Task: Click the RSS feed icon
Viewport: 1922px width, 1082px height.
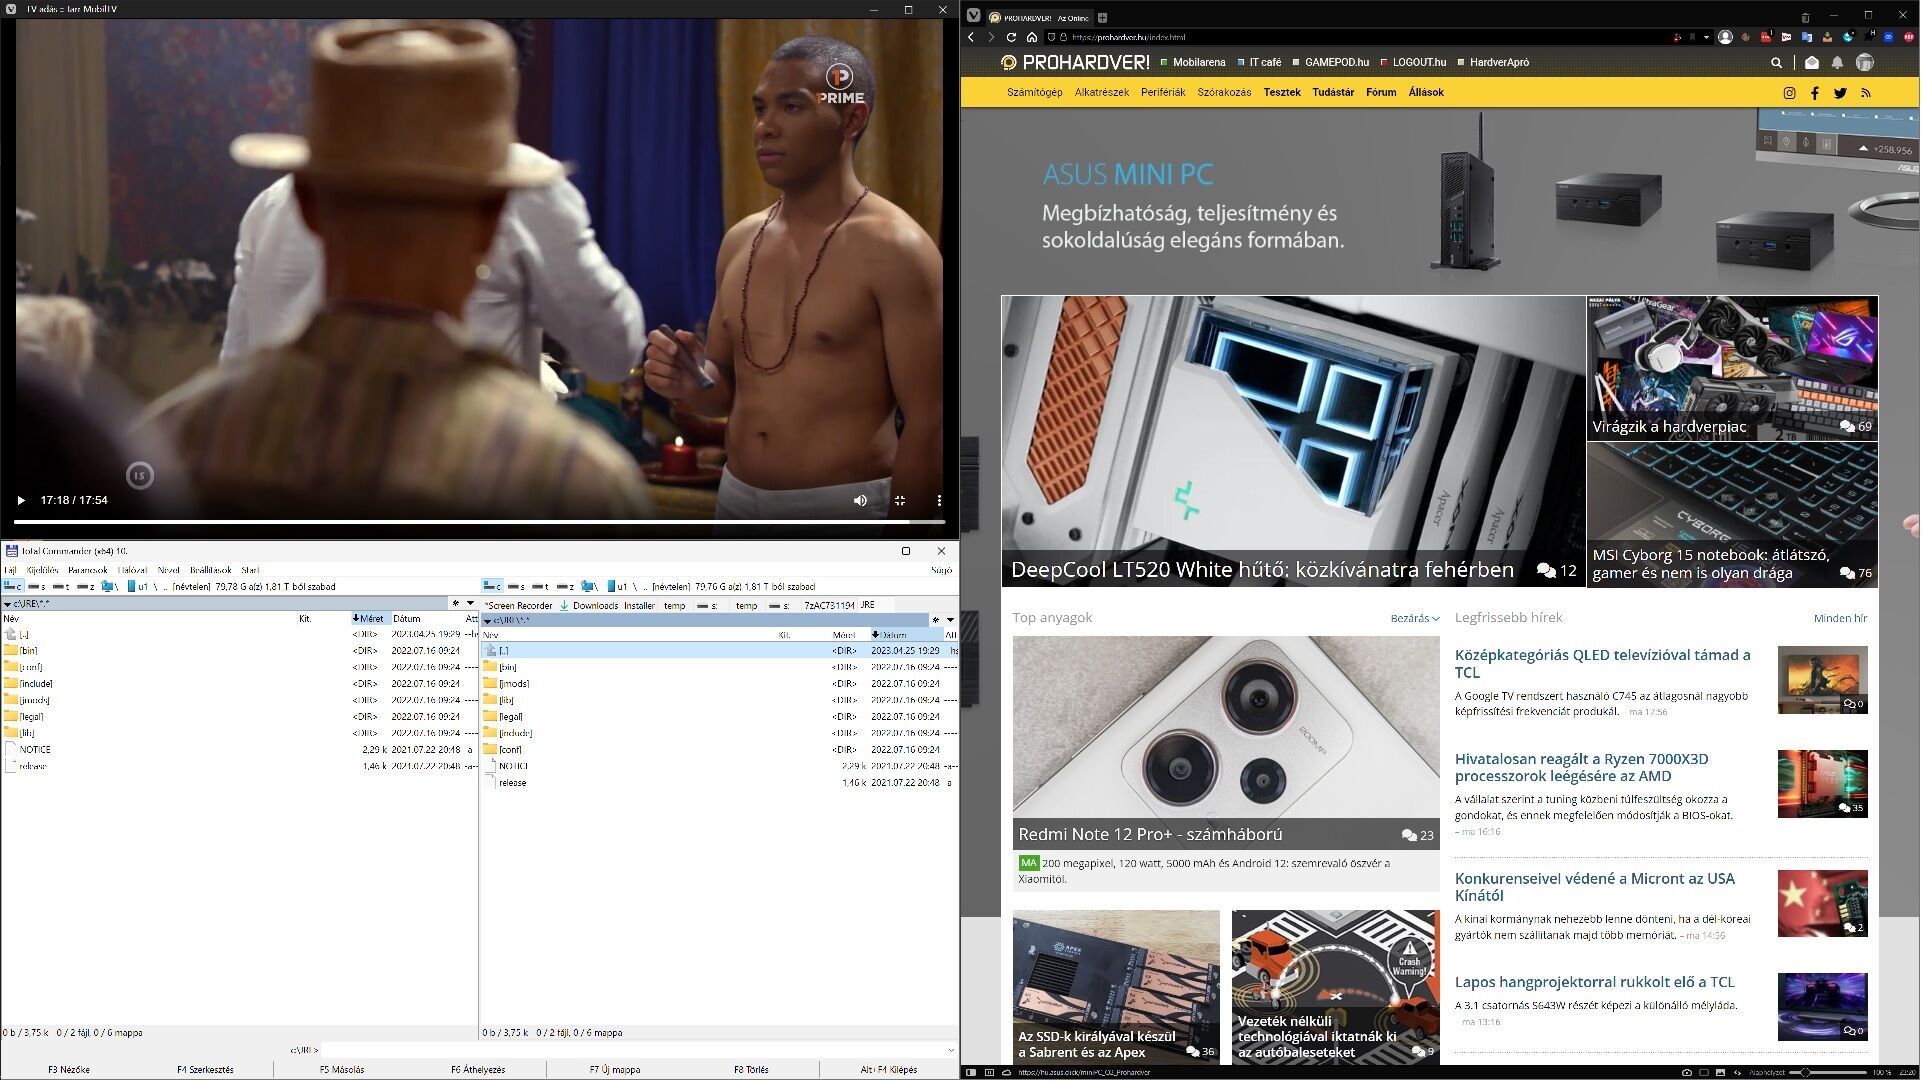Action: coord(1866,93)
